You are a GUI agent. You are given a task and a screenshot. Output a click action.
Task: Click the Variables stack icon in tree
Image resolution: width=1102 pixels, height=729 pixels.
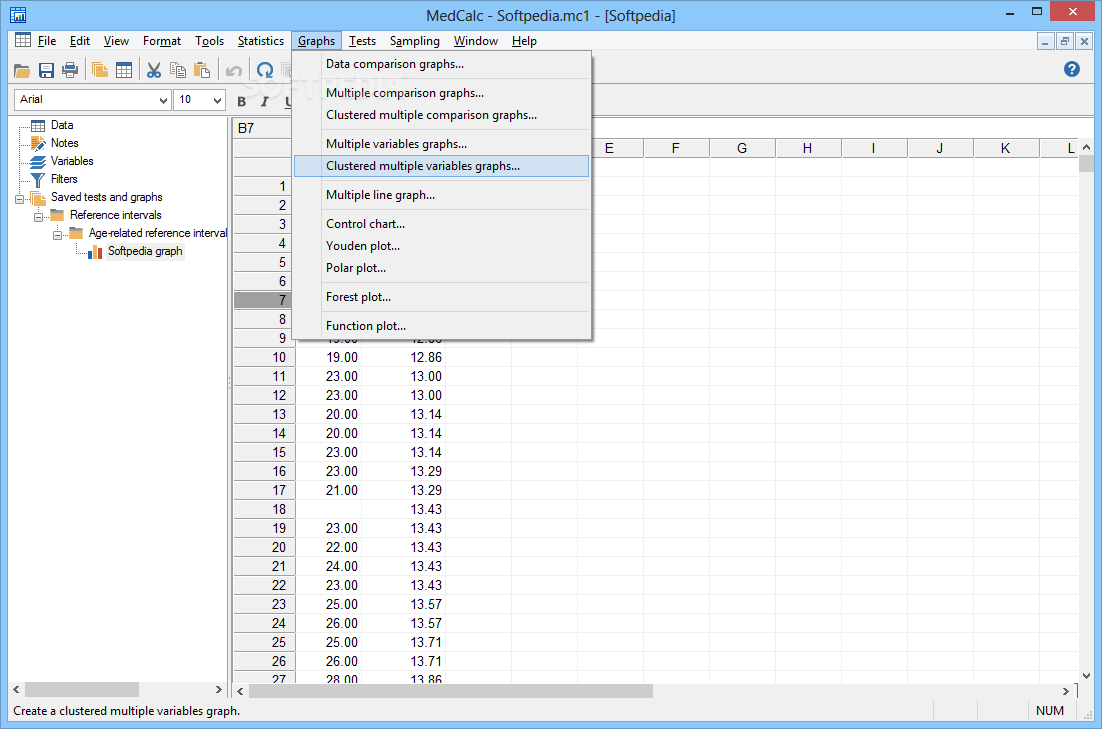point(38,161)
